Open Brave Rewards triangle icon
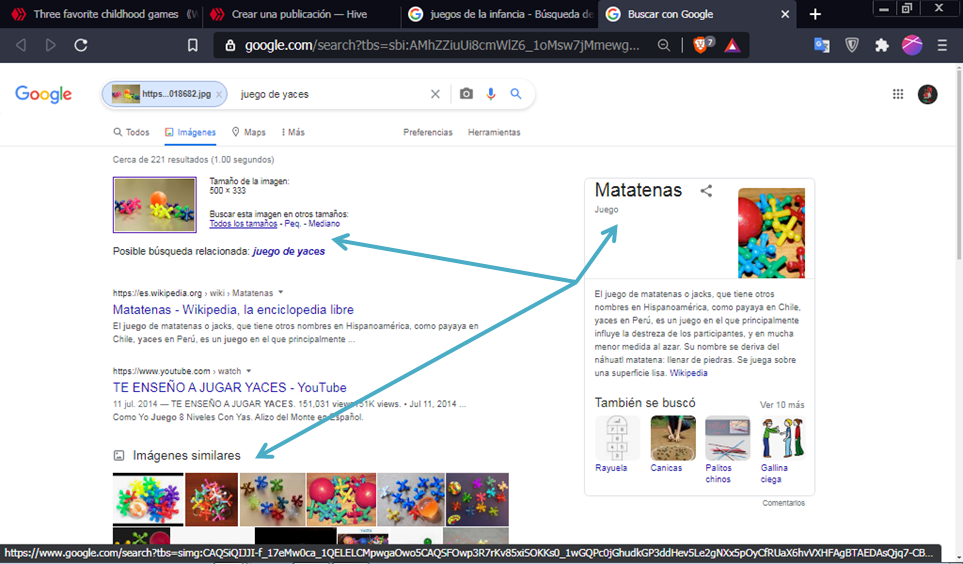 tap(732, 45)
